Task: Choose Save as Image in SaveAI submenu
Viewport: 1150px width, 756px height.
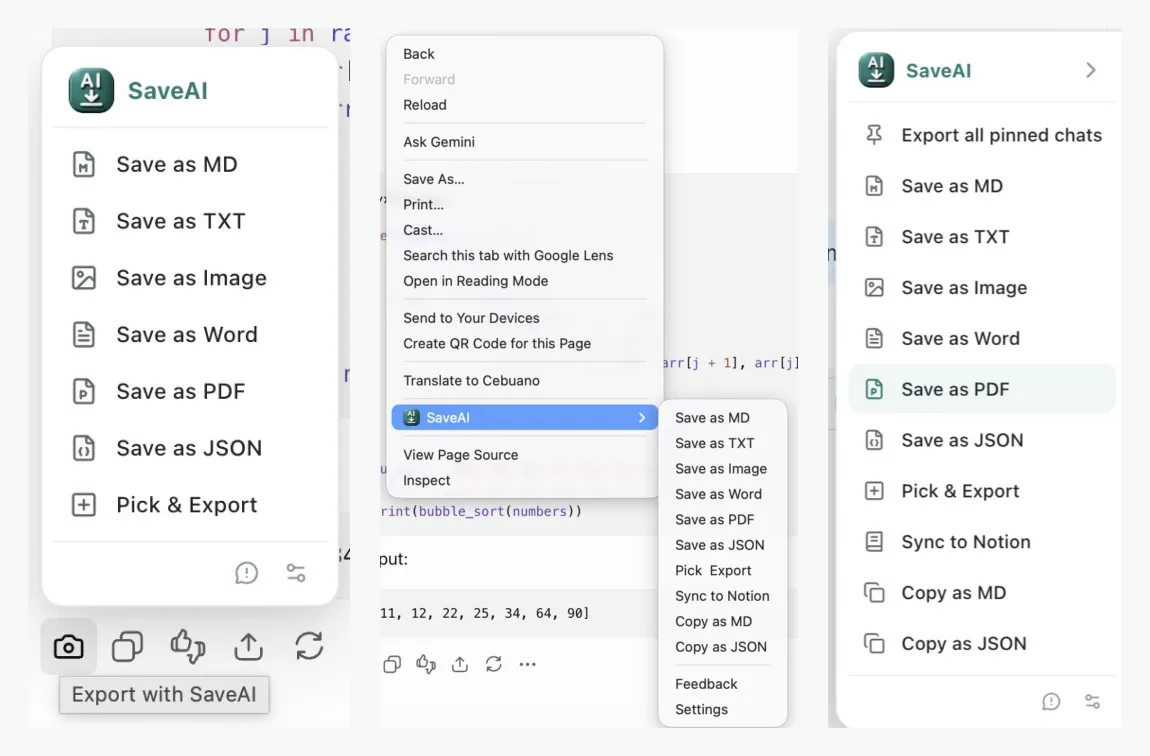Action: point(722,469)
